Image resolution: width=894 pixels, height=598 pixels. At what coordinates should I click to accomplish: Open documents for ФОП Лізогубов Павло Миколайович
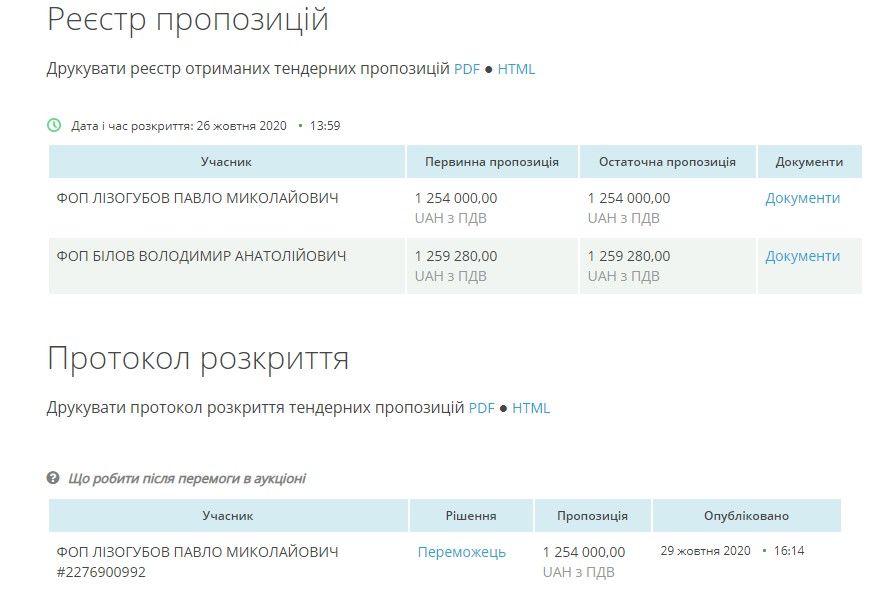pos(802,198)
